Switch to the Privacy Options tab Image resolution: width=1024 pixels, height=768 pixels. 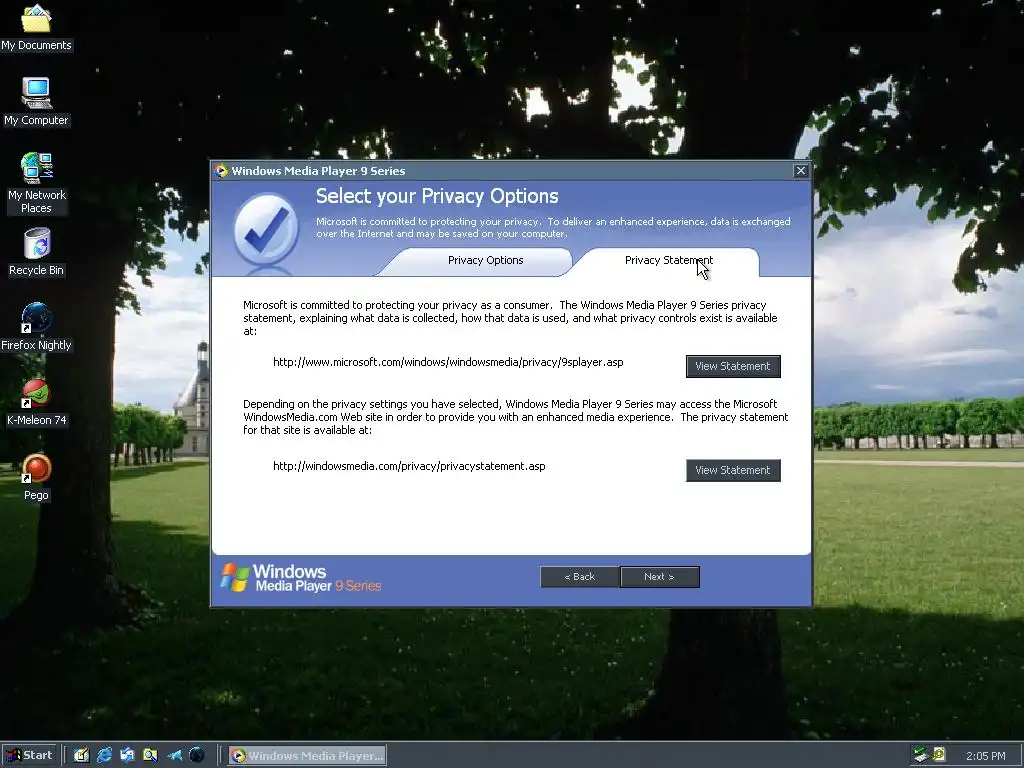485,260
